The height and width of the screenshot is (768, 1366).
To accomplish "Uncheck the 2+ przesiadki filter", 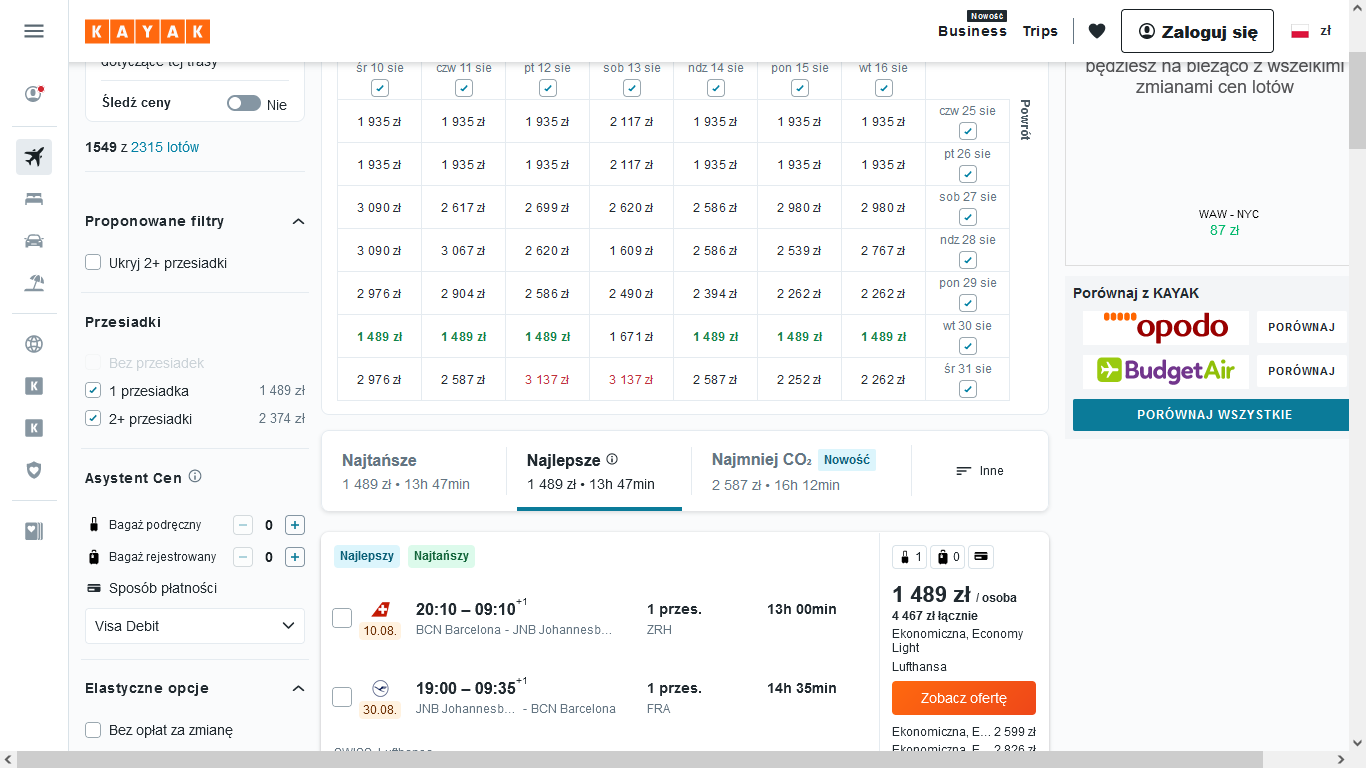I will (x=93, y=418).
